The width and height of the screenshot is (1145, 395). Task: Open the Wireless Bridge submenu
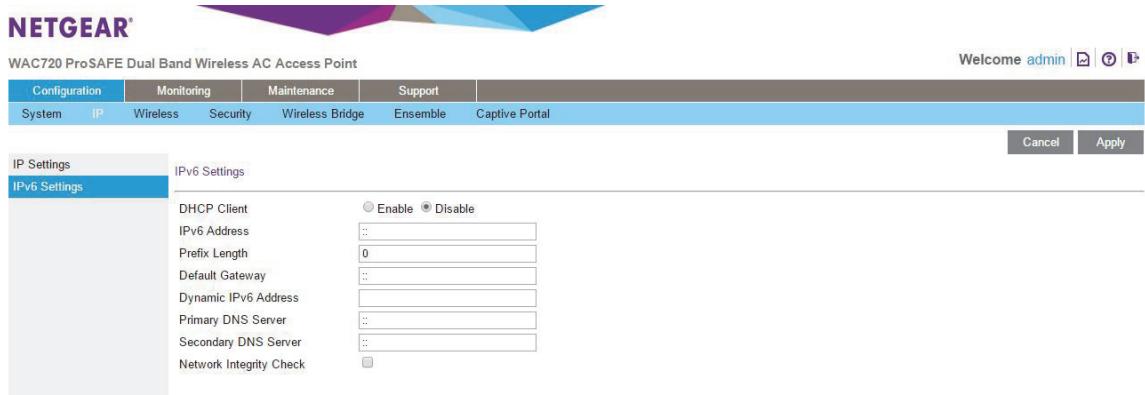[323, 114]
